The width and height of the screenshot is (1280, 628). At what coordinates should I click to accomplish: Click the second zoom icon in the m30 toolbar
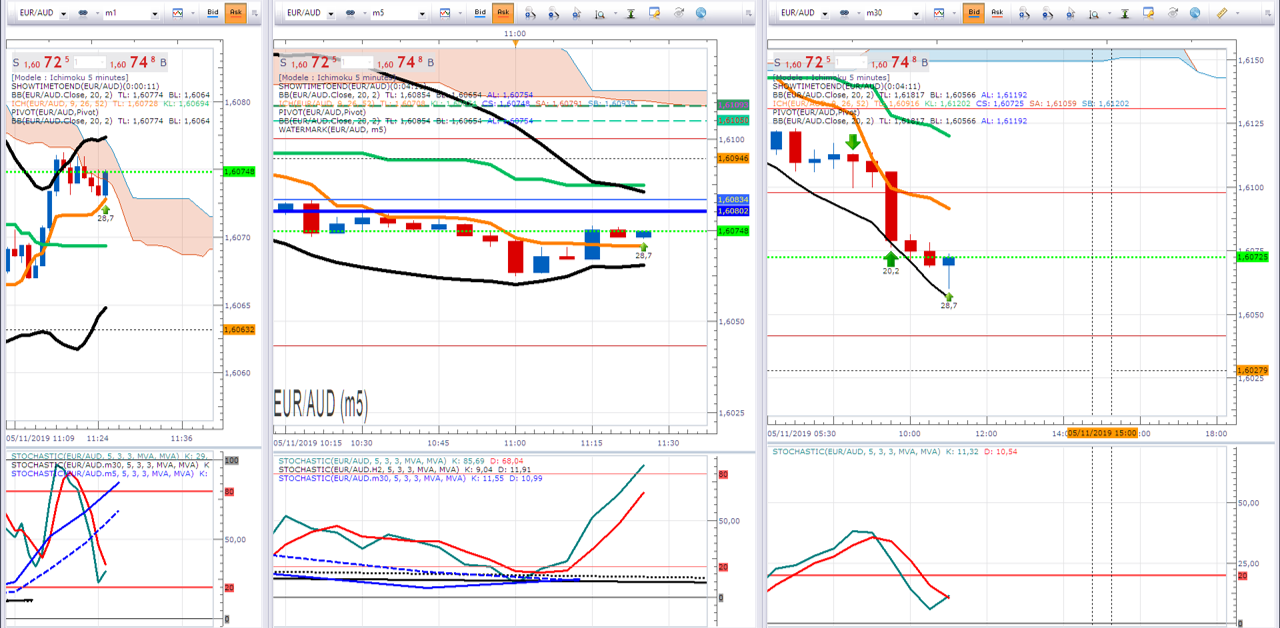tap(1047, 14)
